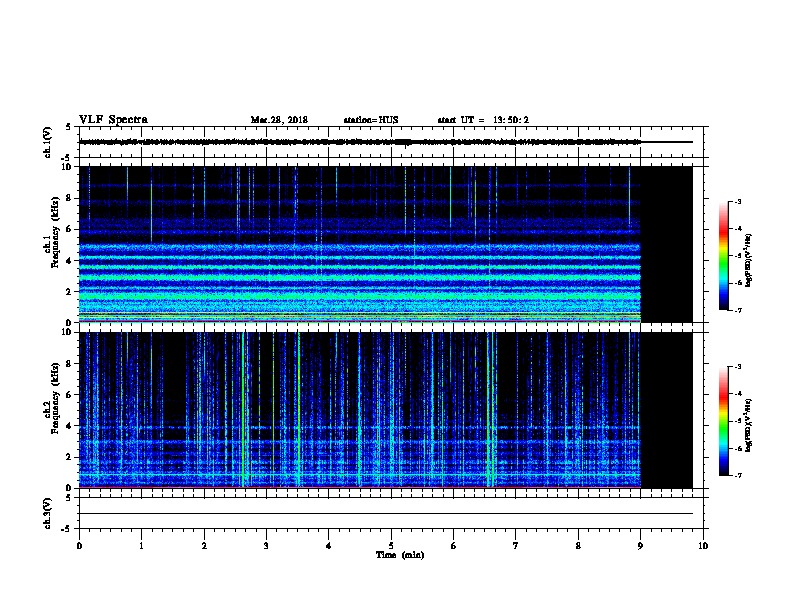Screen dimensions: 792x612
Task: Select the ch.1 "Frequency (kHz)" axis label
Action: 55,232
